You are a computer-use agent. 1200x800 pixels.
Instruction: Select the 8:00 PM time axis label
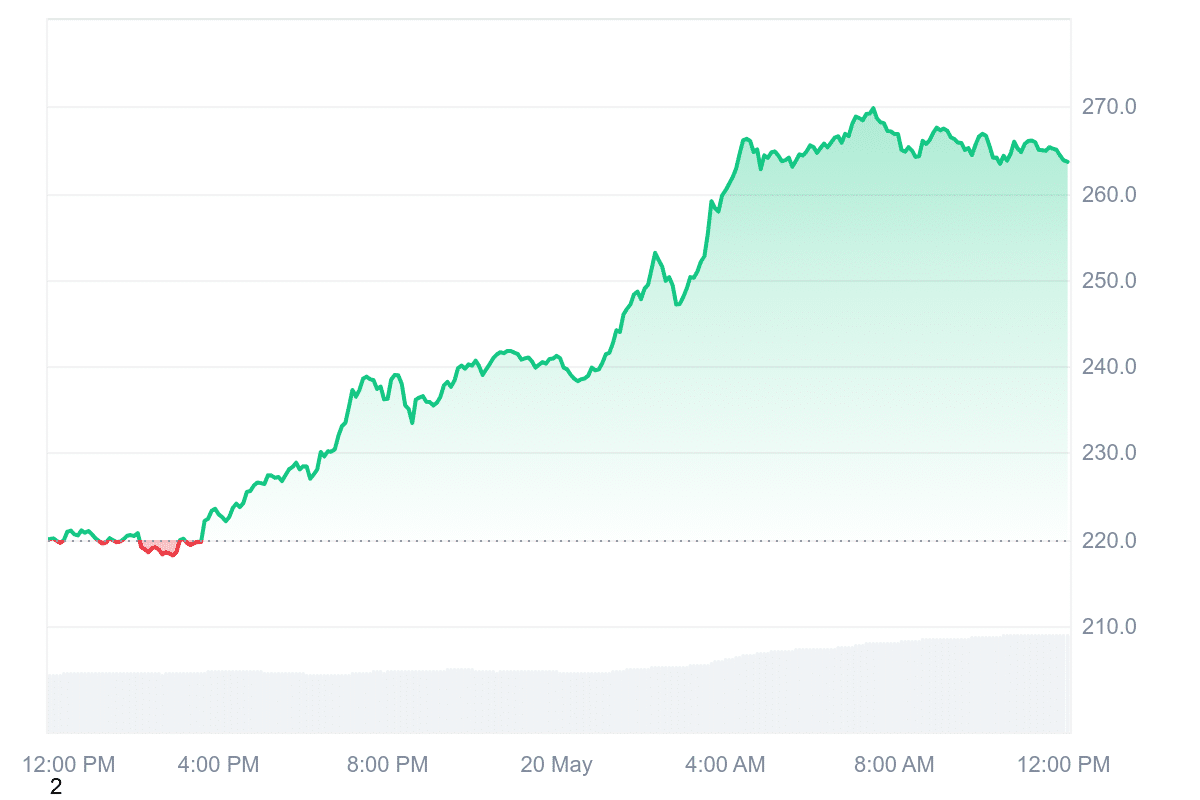pyautogui.click(x=387, y=765)
